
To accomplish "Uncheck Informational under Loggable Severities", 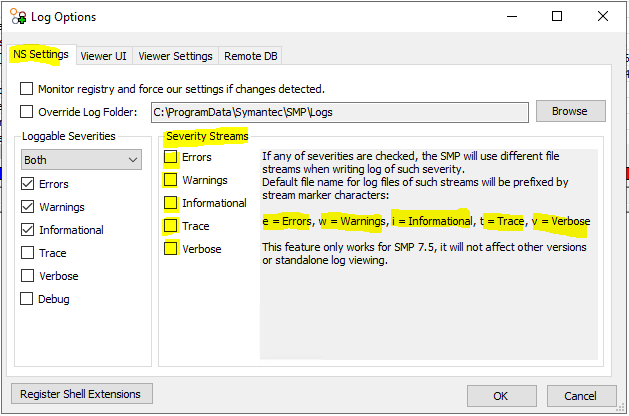I will point(27,229).
